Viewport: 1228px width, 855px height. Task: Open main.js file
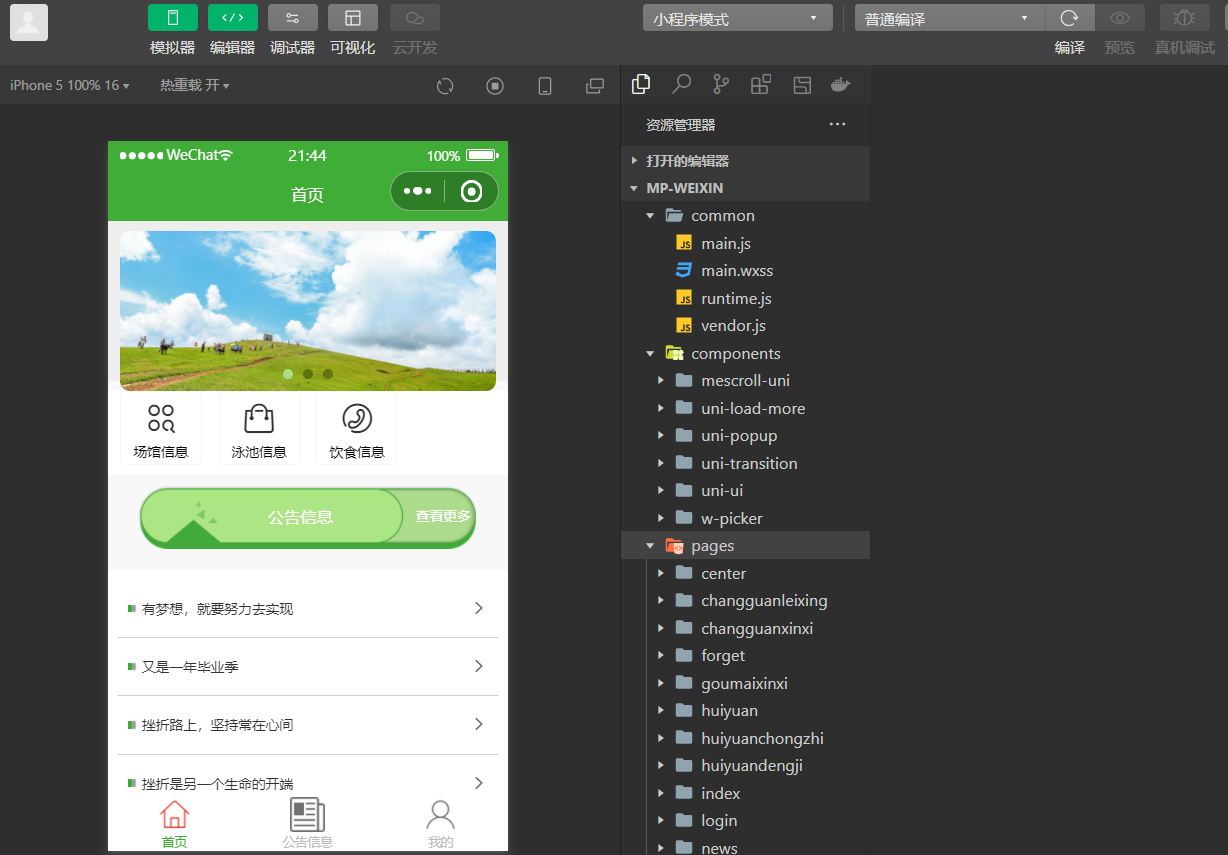[x=745, y=243]
